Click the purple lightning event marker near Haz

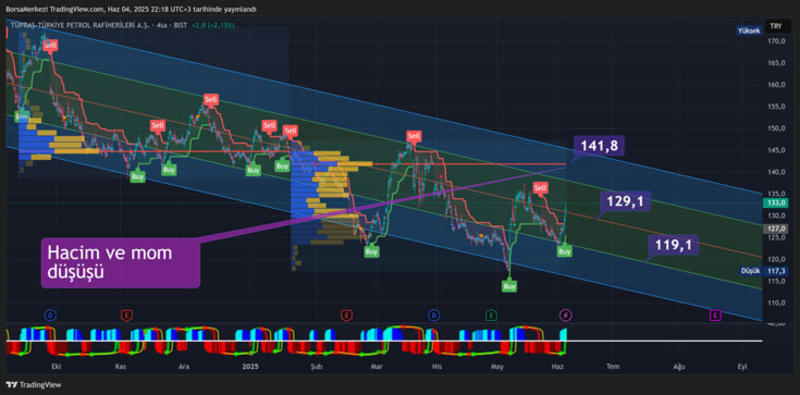tap(566, 315)
